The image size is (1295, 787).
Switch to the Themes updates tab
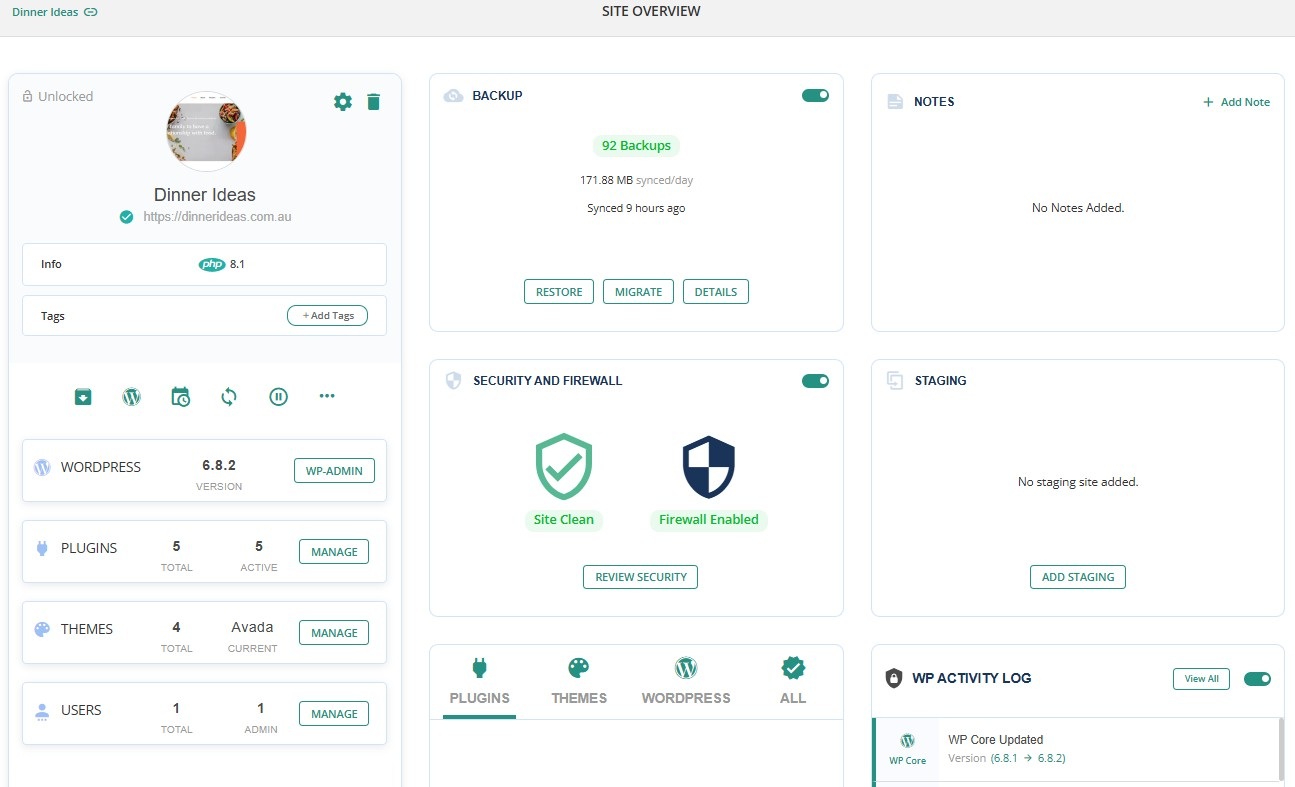pyautogui.click(x=579, y=682)
